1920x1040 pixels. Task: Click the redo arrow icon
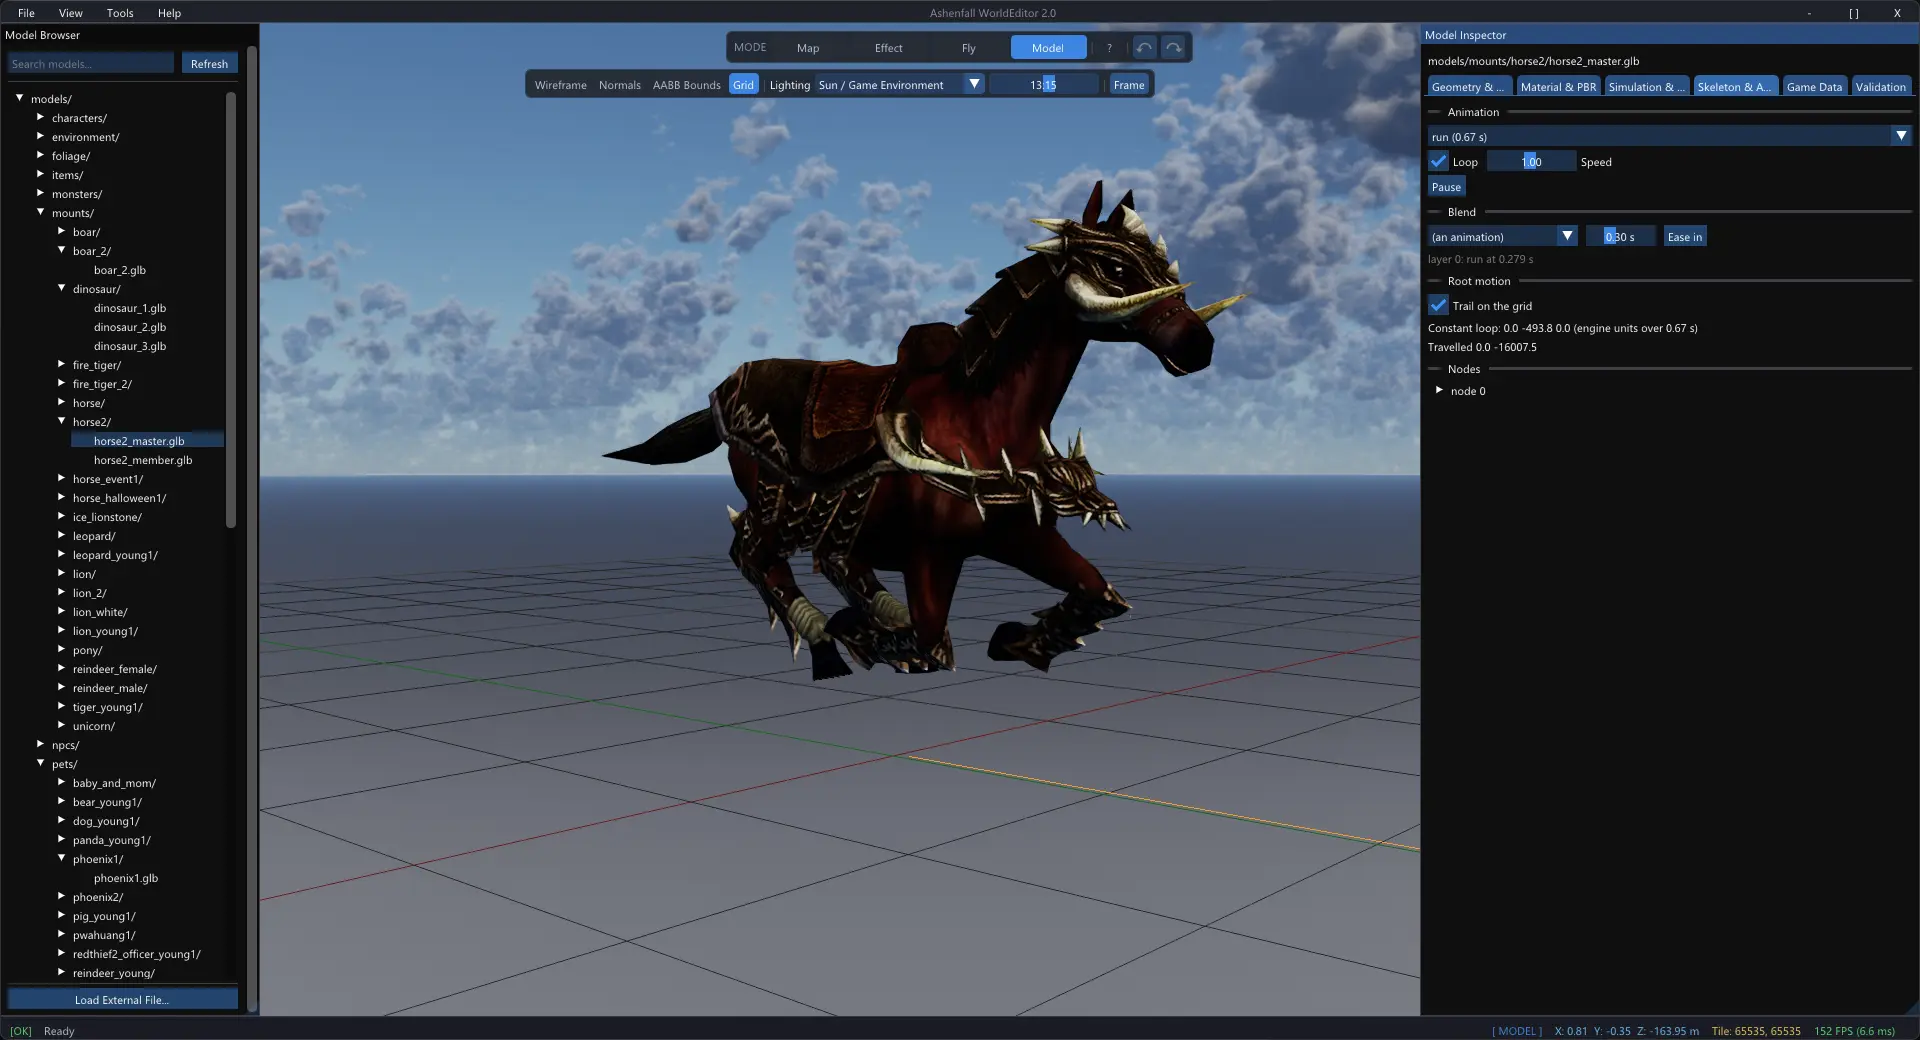point(1174,48)
